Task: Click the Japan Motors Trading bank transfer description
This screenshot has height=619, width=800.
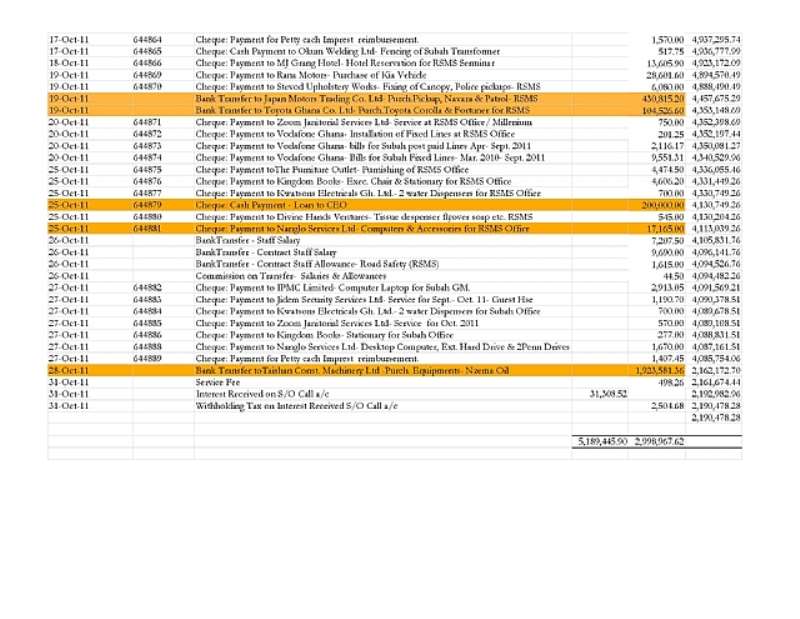Action: pyautogui.click(x=366, y=98)
